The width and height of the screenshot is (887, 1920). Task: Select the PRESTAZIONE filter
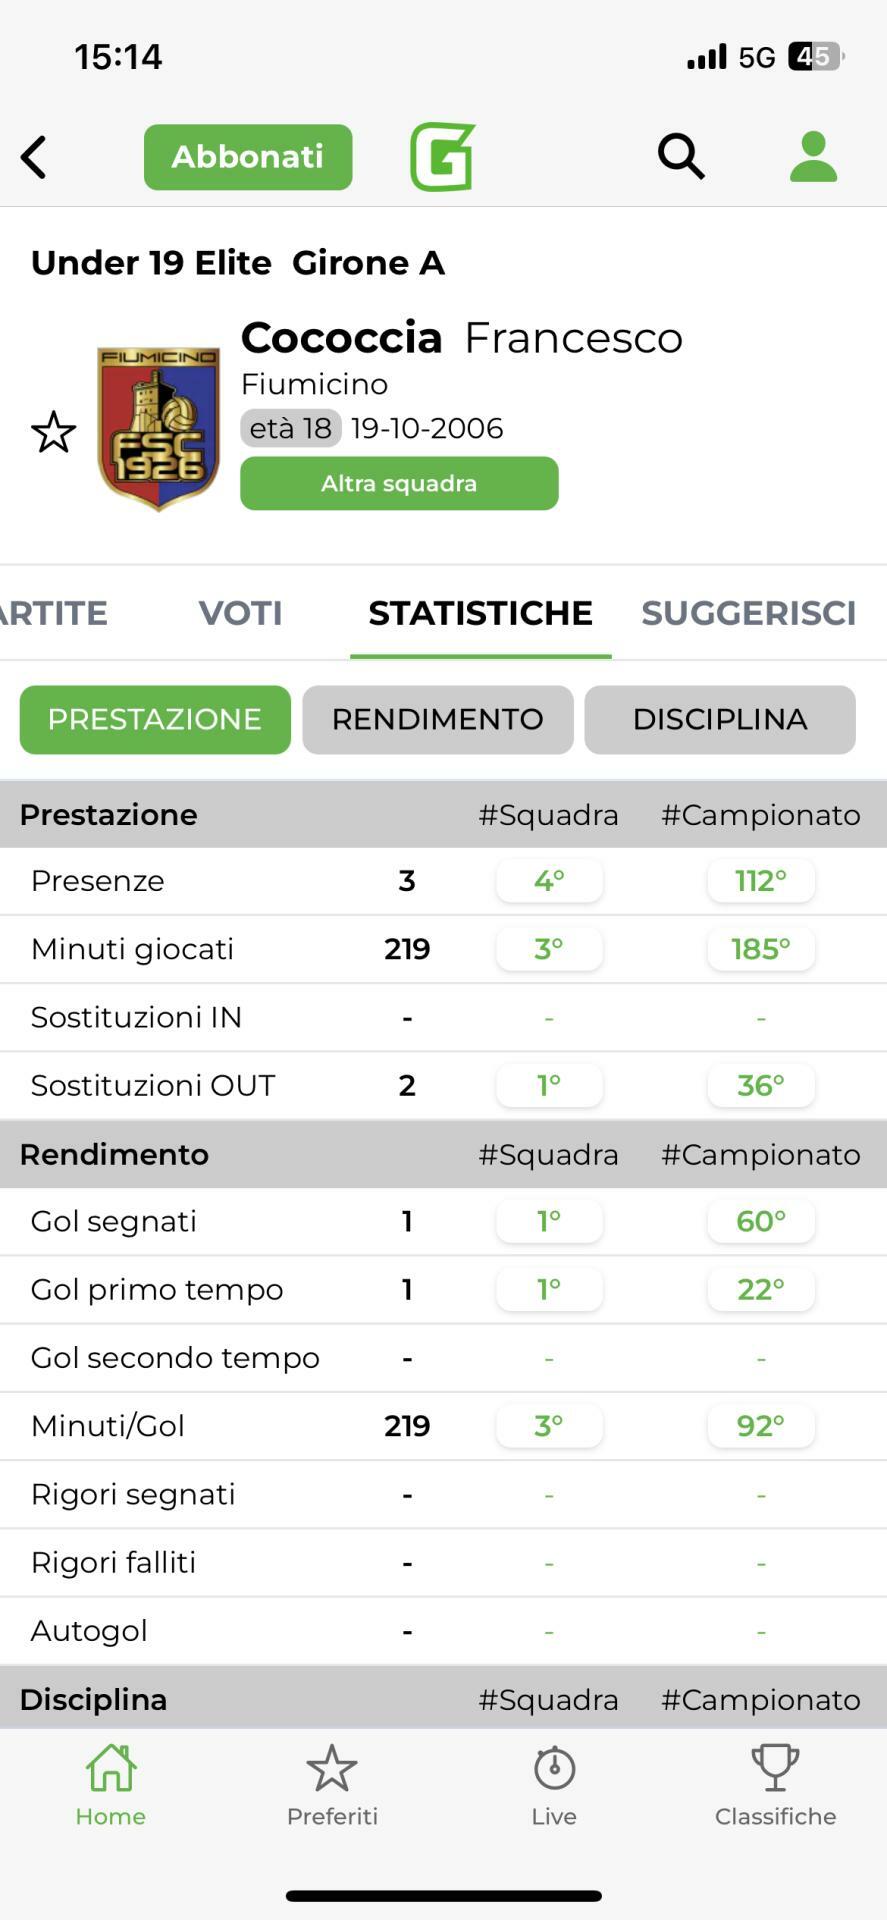[155, 720]
